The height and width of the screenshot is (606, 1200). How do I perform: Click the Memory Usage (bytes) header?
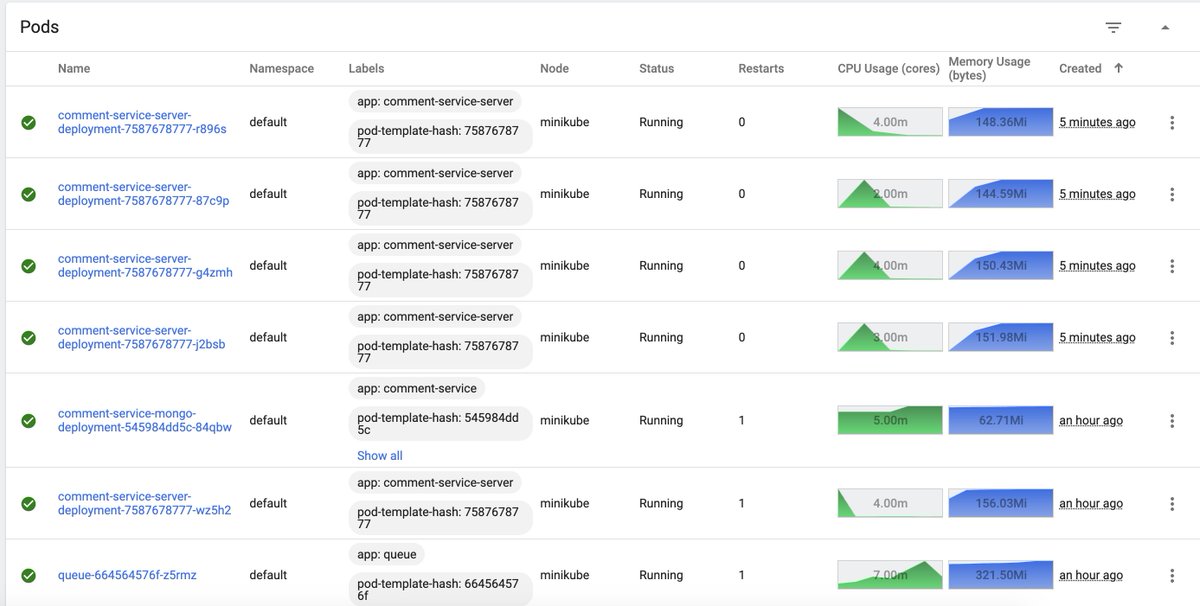(989, 68)
